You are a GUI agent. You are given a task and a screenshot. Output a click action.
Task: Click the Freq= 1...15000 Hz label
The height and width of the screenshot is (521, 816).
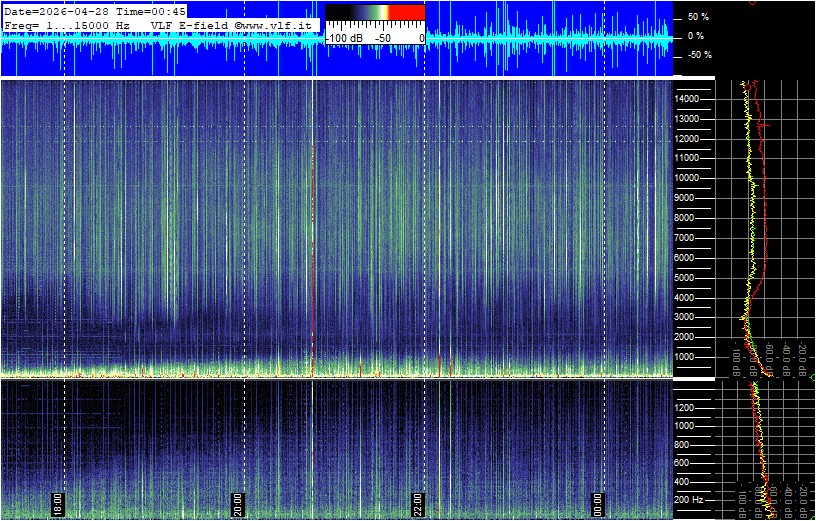[67, 24]
